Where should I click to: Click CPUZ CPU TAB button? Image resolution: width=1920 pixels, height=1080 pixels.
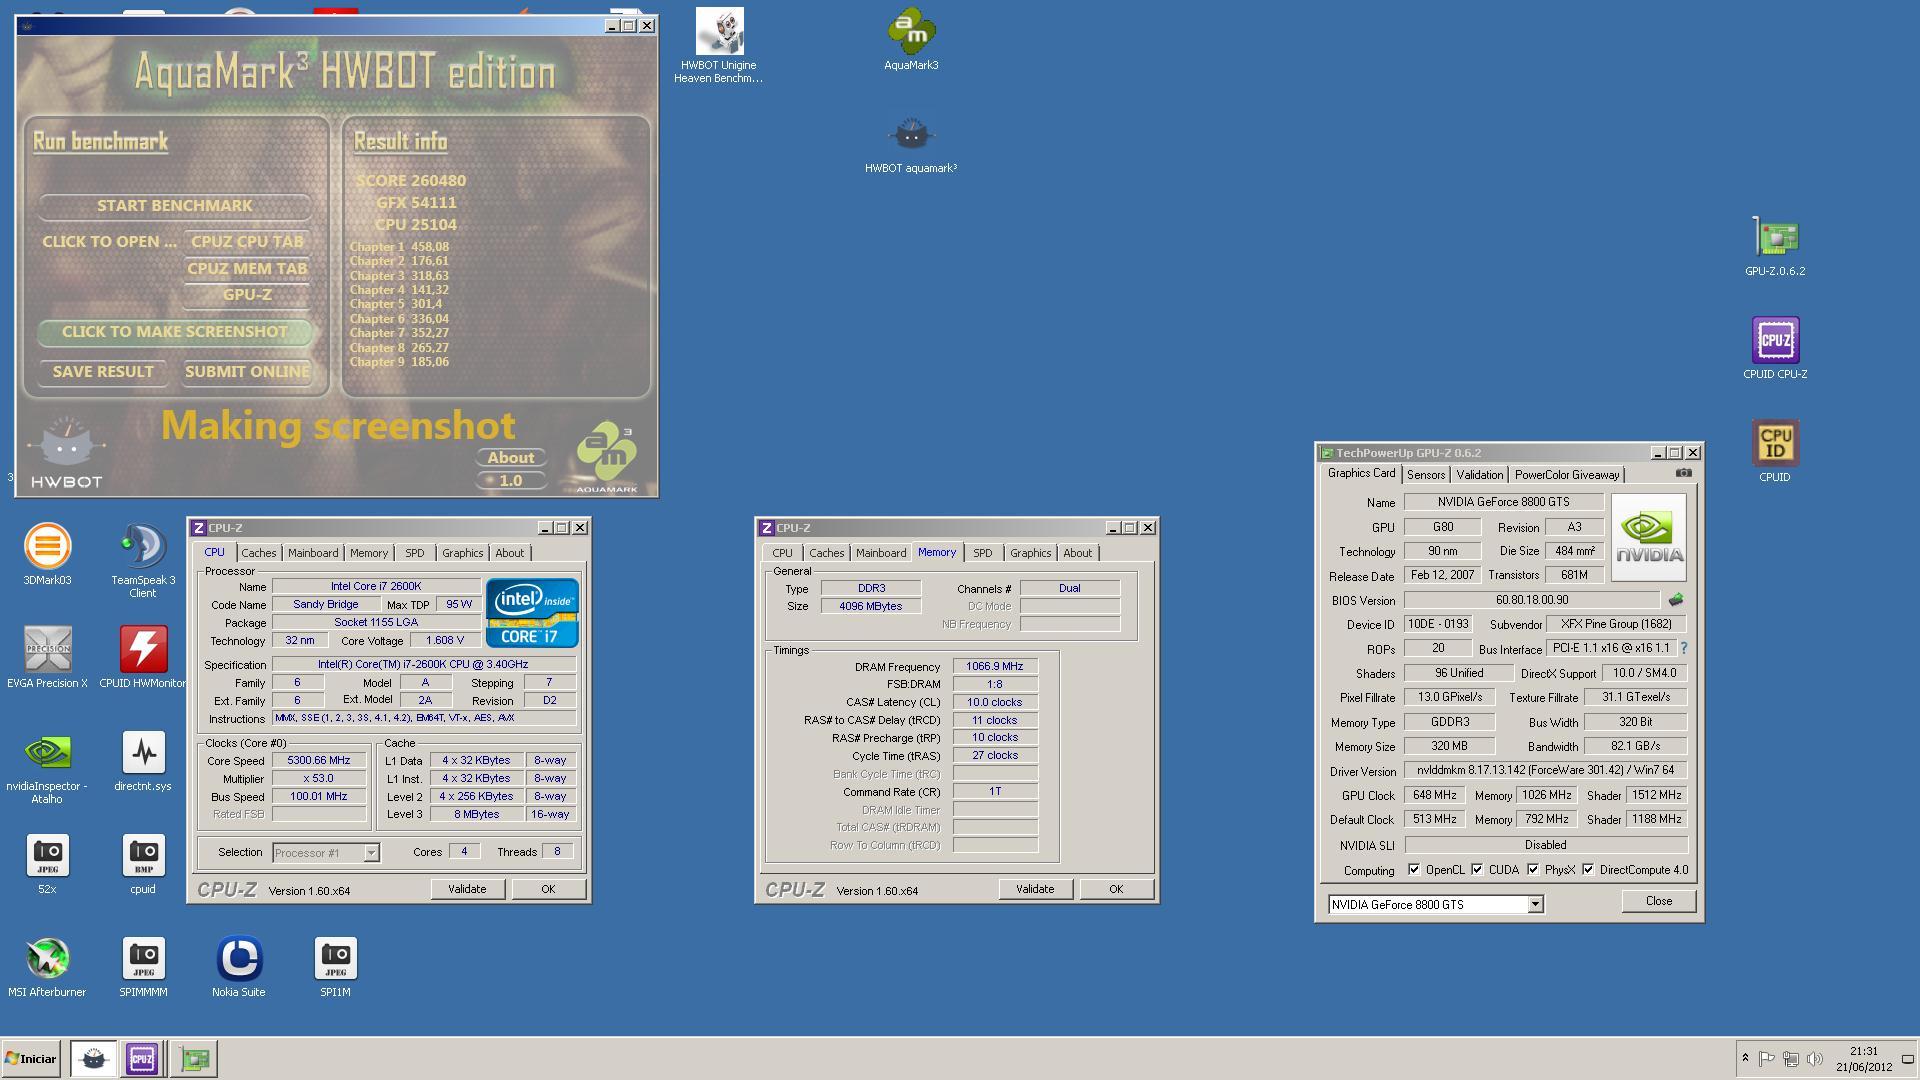point(247,242)
